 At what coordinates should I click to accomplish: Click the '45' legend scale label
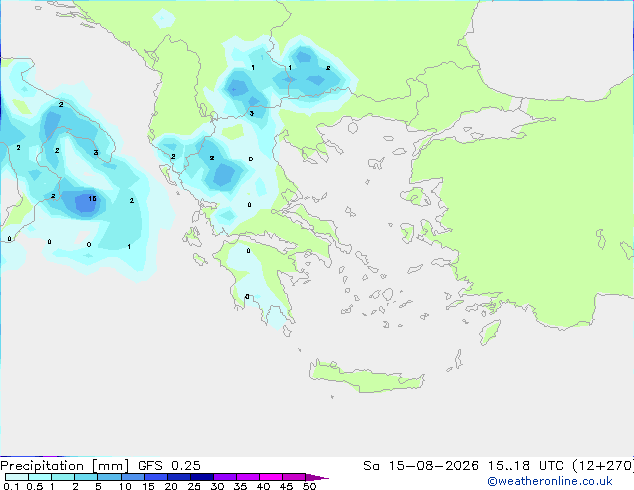[286, 486]
